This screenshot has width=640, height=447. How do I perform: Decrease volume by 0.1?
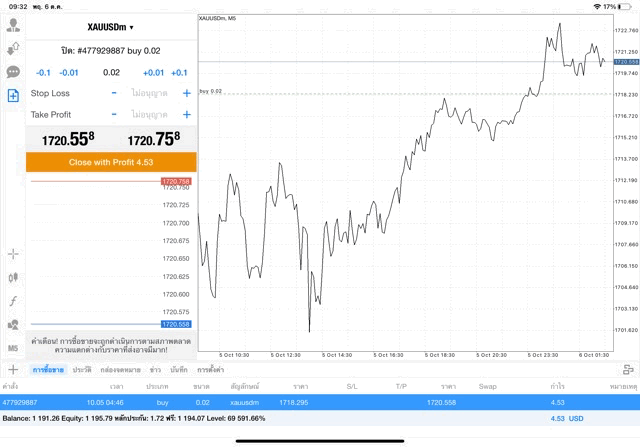pos(43,73)
